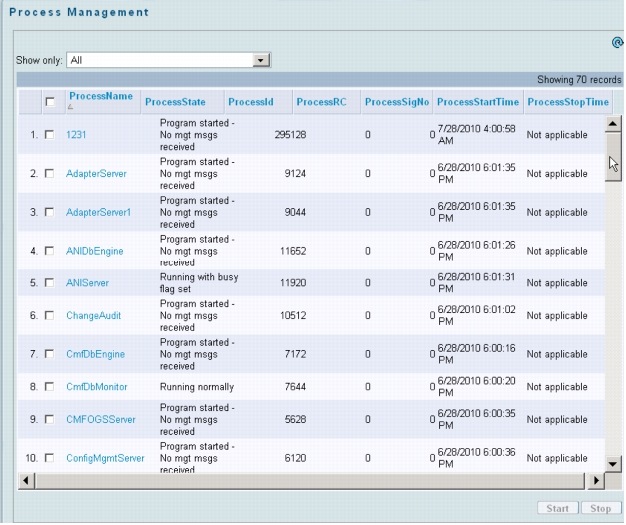Click start time 6/28/2010 6:00:20 PM

click(x=477, y=386)
